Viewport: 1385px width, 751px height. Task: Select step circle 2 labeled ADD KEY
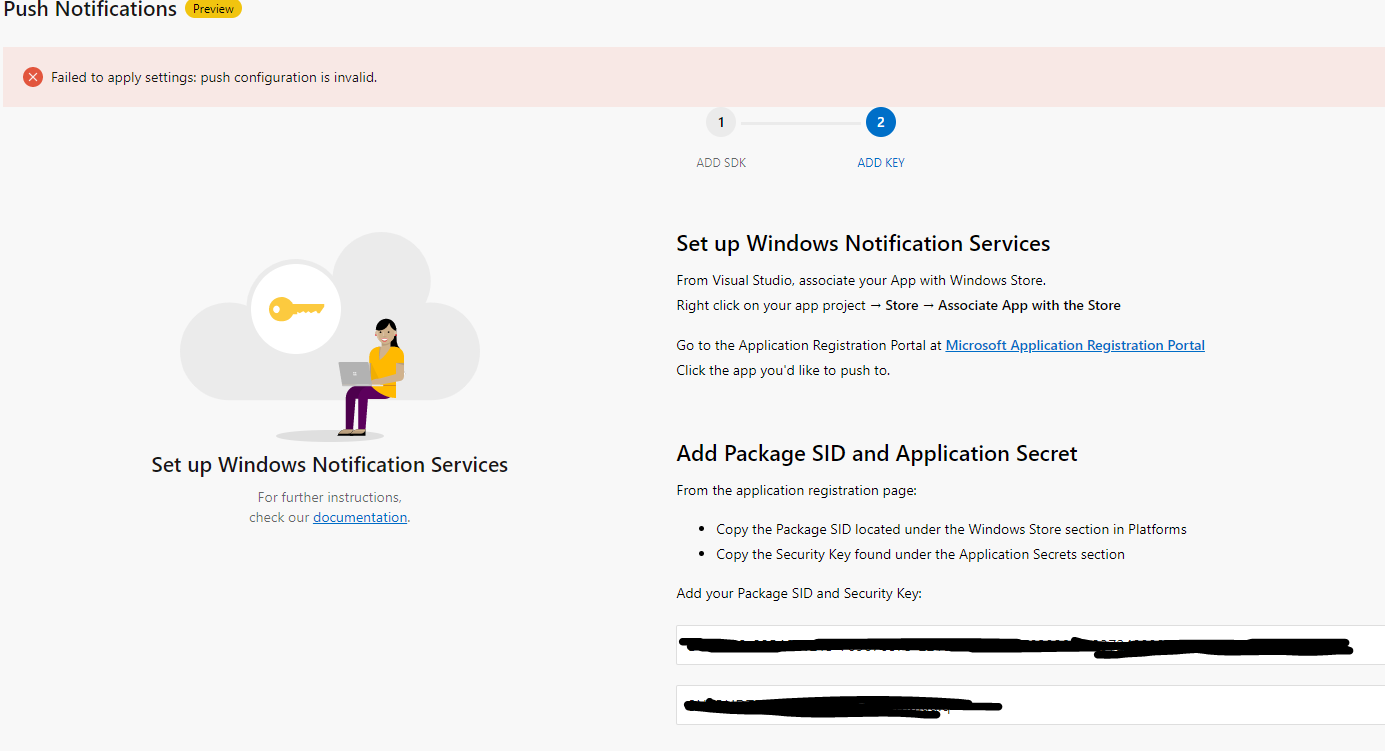point(880,121)
